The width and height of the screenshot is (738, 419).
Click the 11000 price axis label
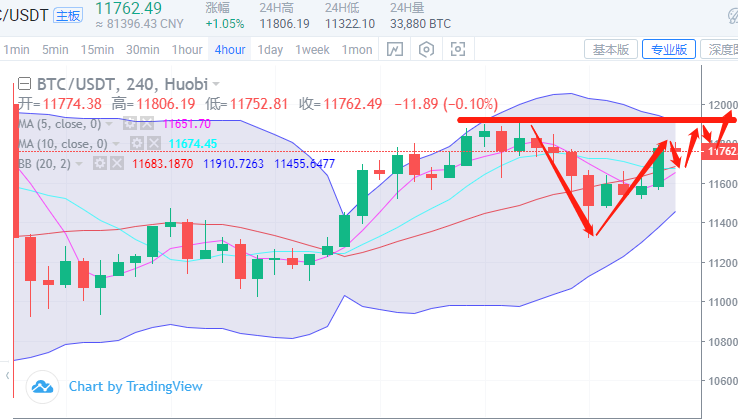coord(722,302)
